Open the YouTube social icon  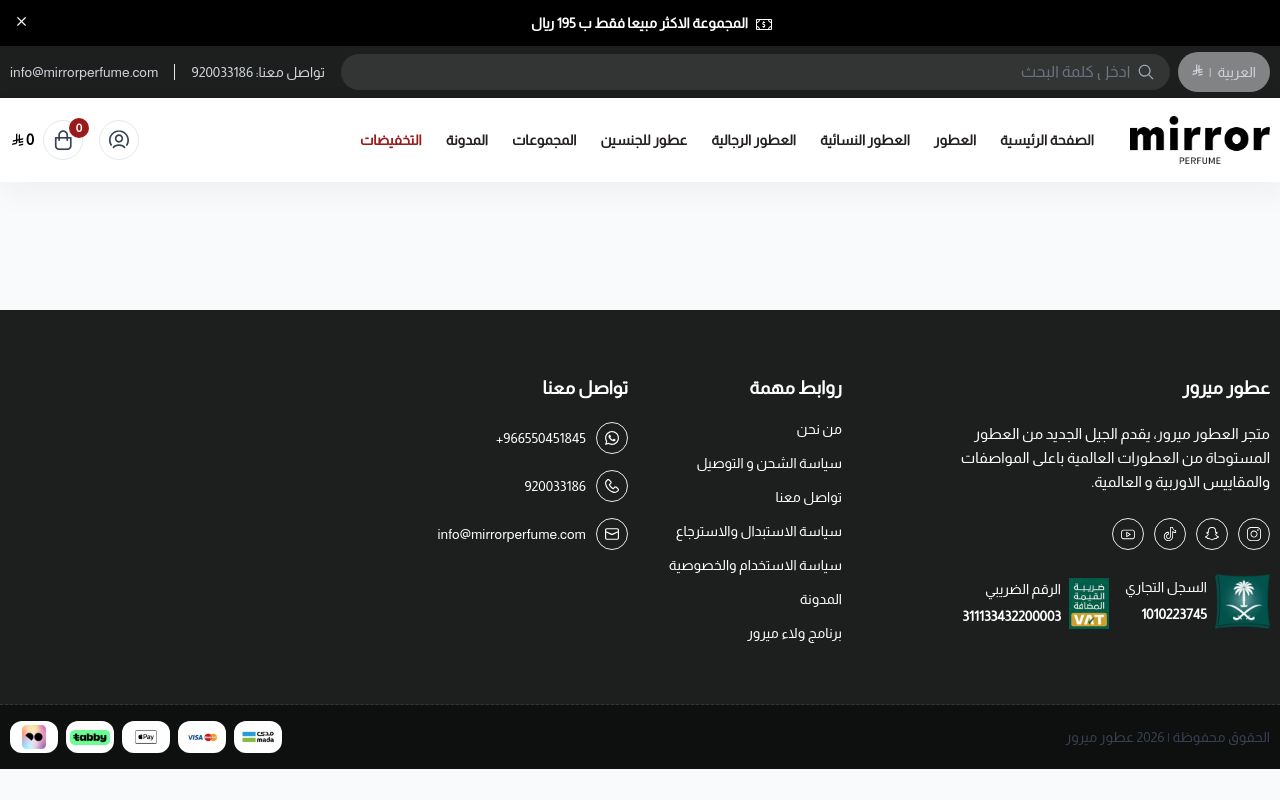point(1128,534)
